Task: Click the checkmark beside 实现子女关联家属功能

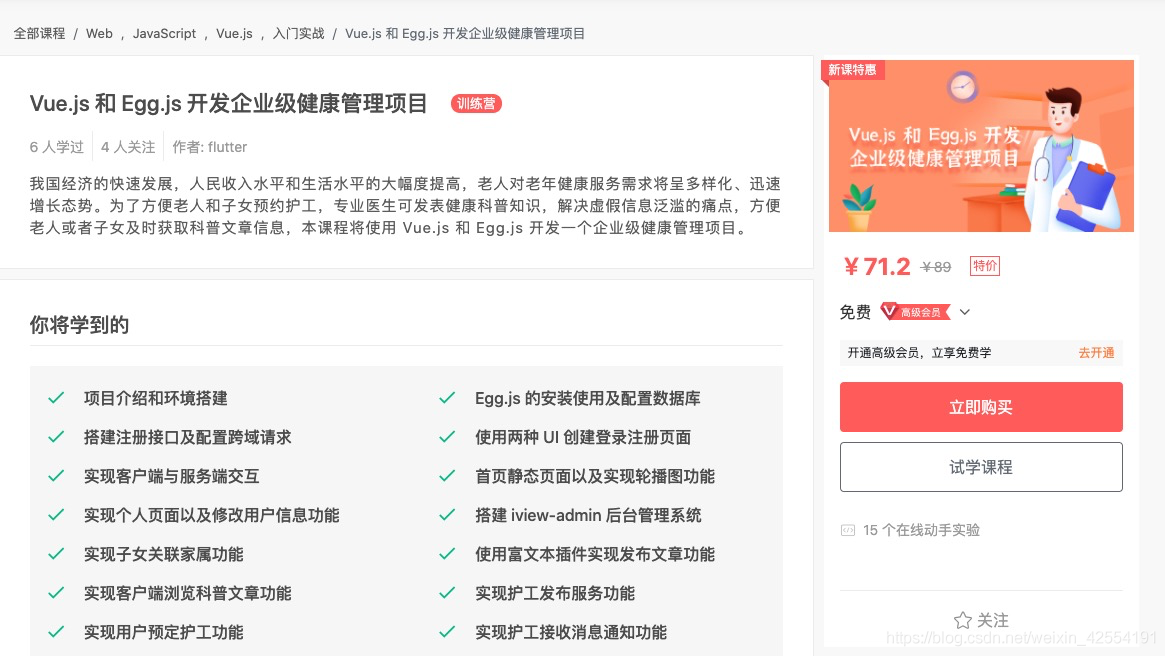Action: (56, 554)
